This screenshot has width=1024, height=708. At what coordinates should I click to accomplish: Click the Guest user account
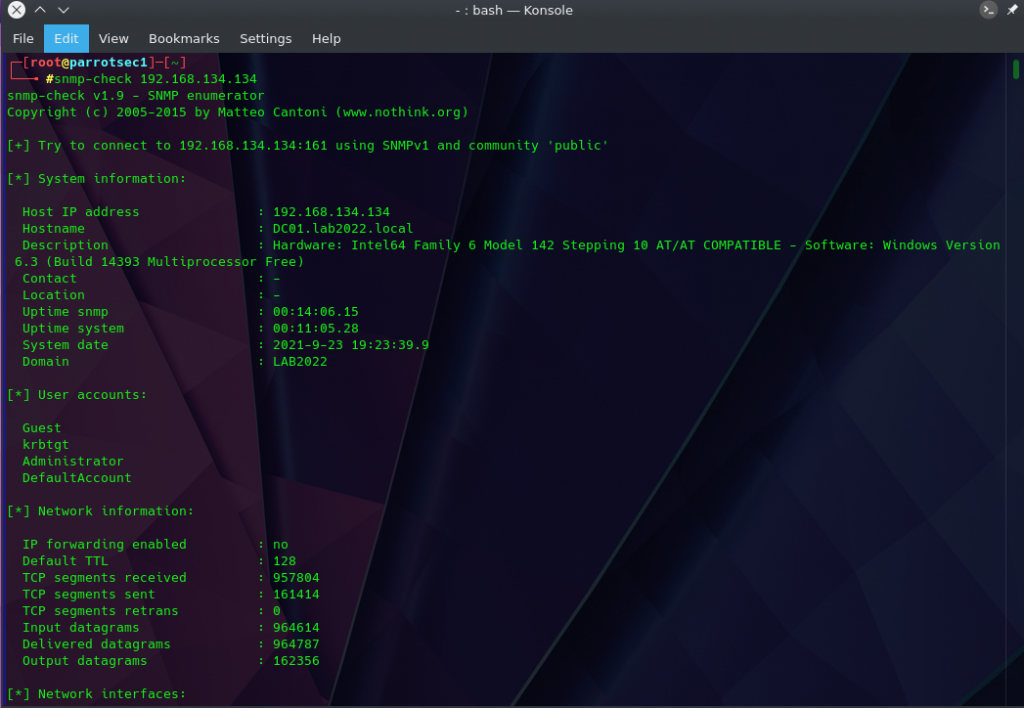coord(41,428)
